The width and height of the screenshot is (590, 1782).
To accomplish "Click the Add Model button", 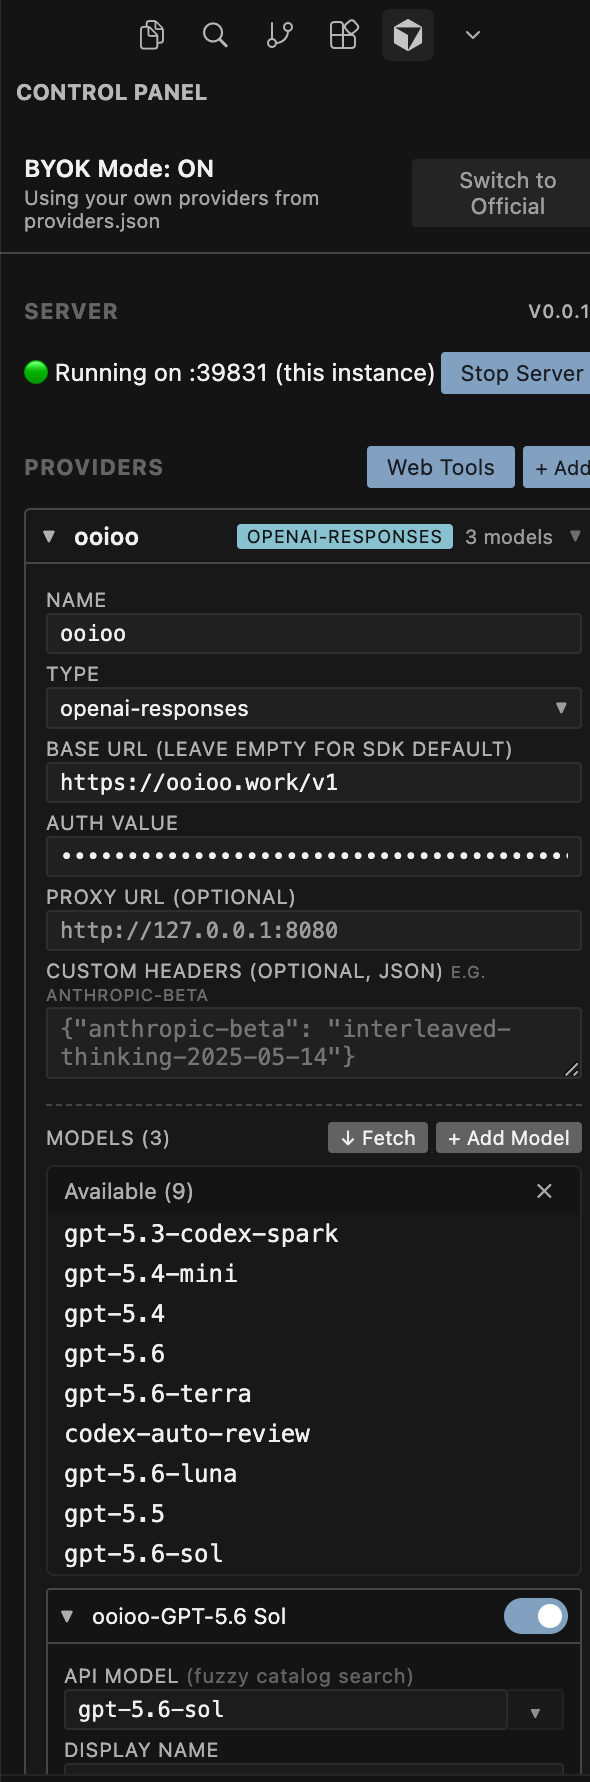I will click(x=509, y=1138).
